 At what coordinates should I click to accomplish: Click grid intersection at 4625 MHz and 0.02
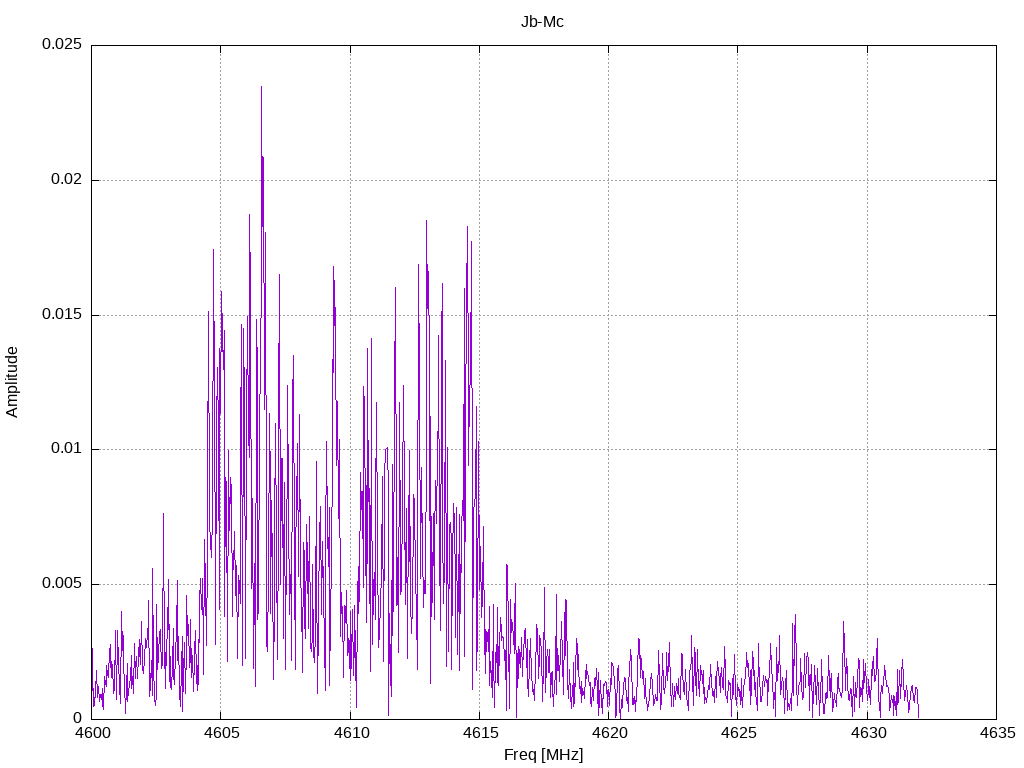[x=737, y=180]
